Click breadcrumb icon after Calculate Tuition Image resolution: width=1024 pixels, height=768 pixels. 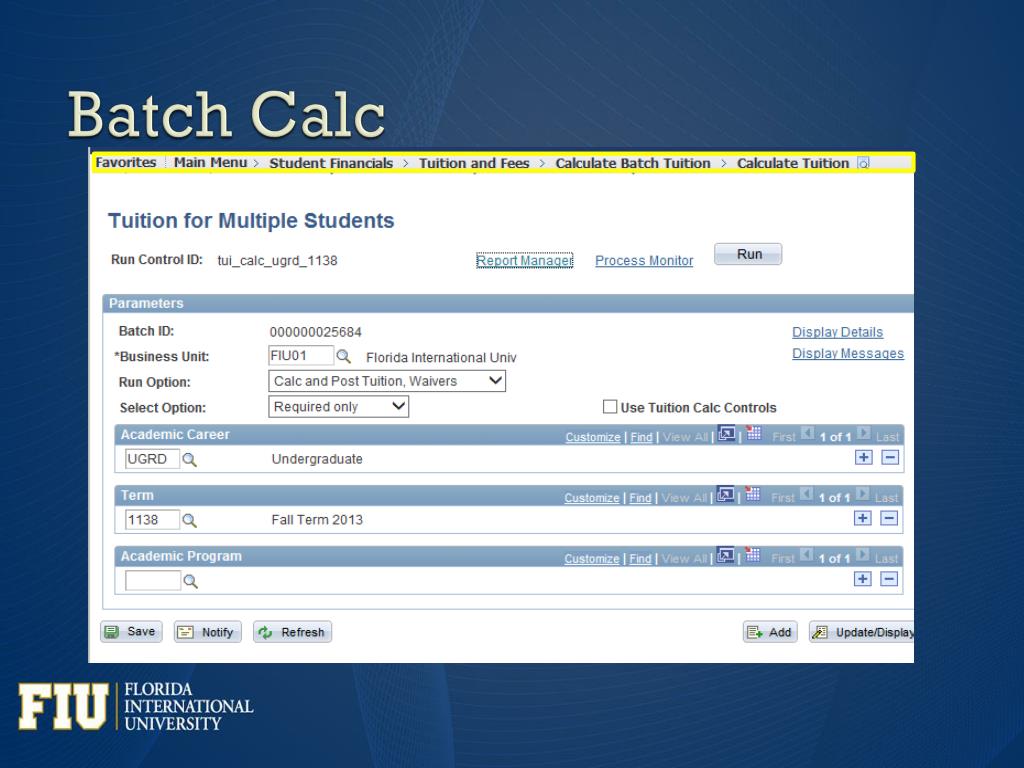863,163
